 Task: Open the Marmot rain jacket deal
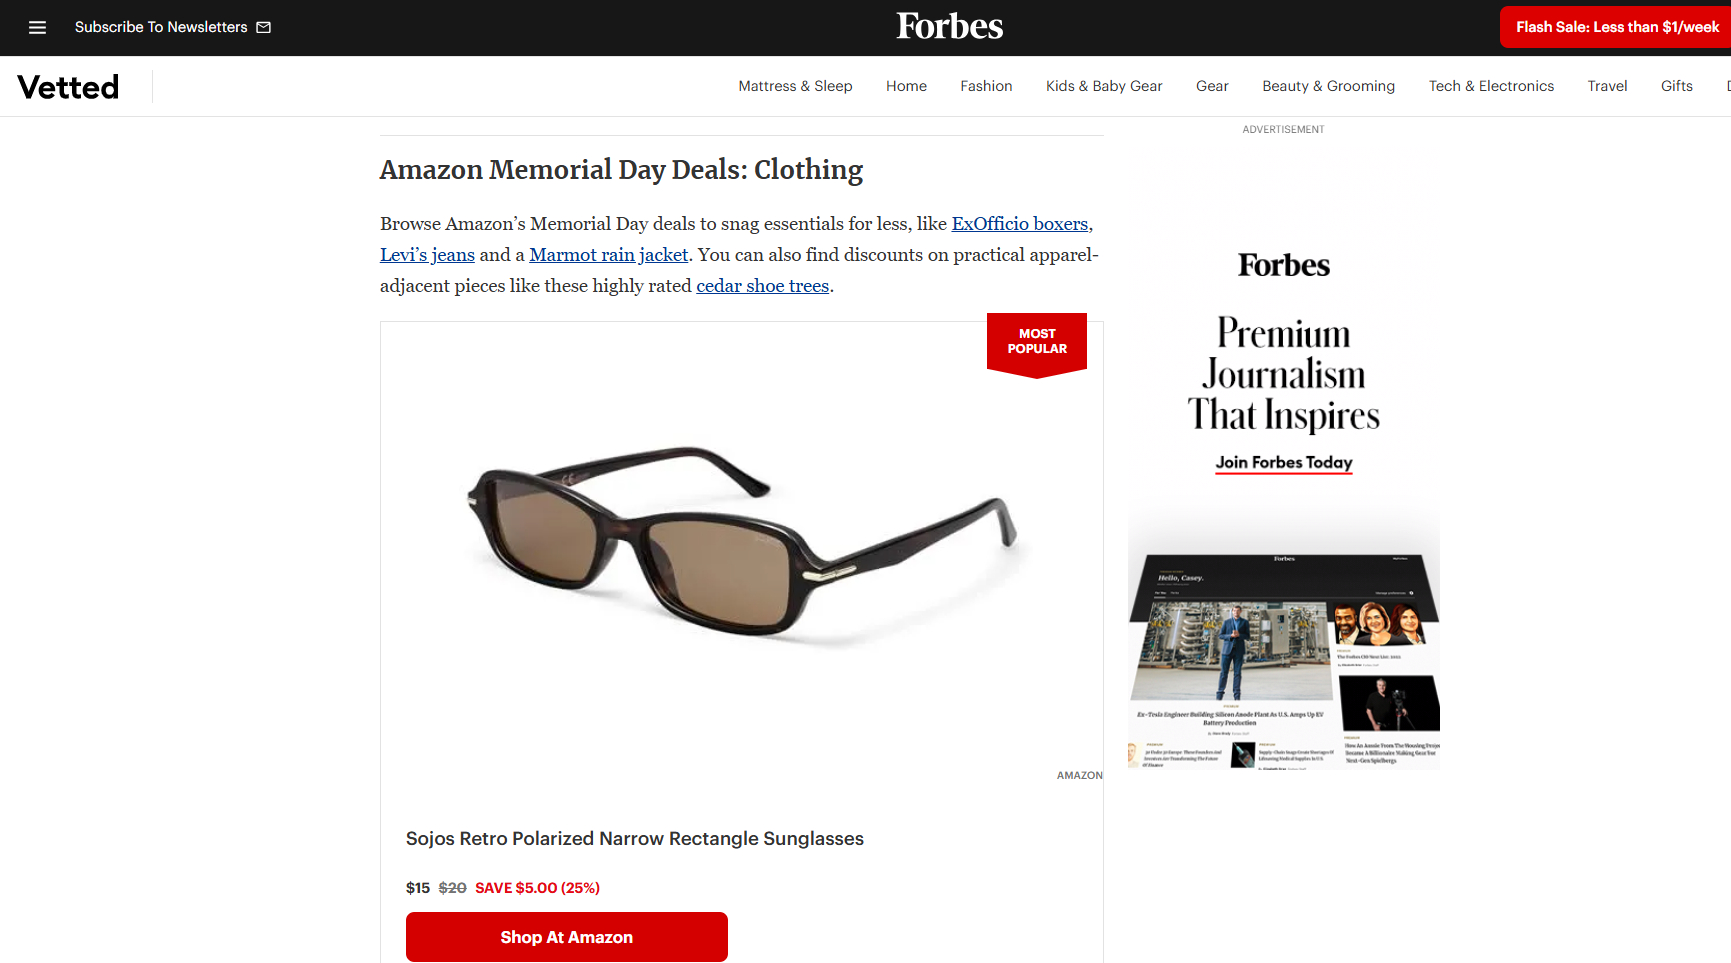click(608, 255)
